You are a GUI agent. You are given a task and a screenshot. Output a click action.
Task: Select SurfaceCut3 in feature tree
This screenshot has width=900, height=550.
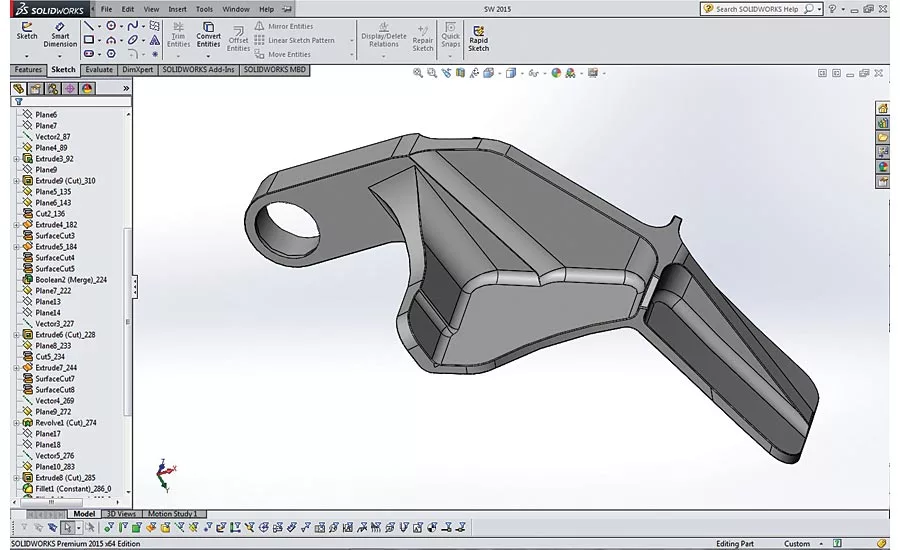point(55,236)
